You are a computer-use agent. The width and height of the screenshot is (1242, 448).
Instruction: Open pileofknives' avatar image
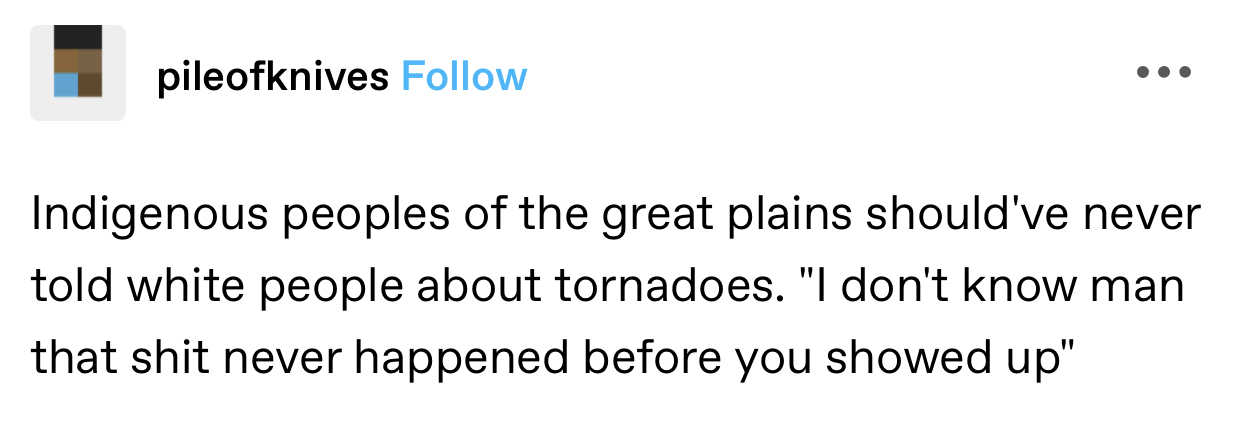pyautogui.click(x=78, y=73)
